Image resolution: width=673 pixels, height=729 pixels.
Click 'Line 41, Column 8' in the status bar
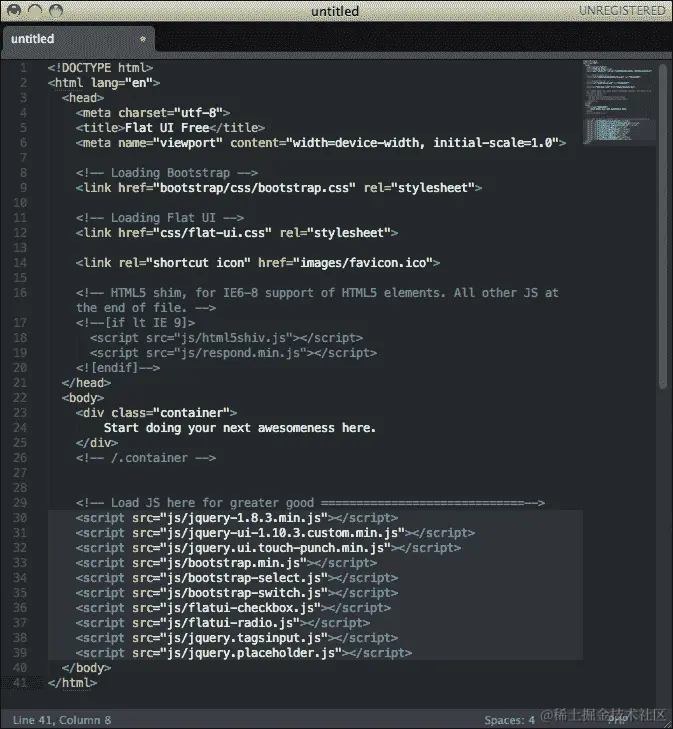click(62, 720)
